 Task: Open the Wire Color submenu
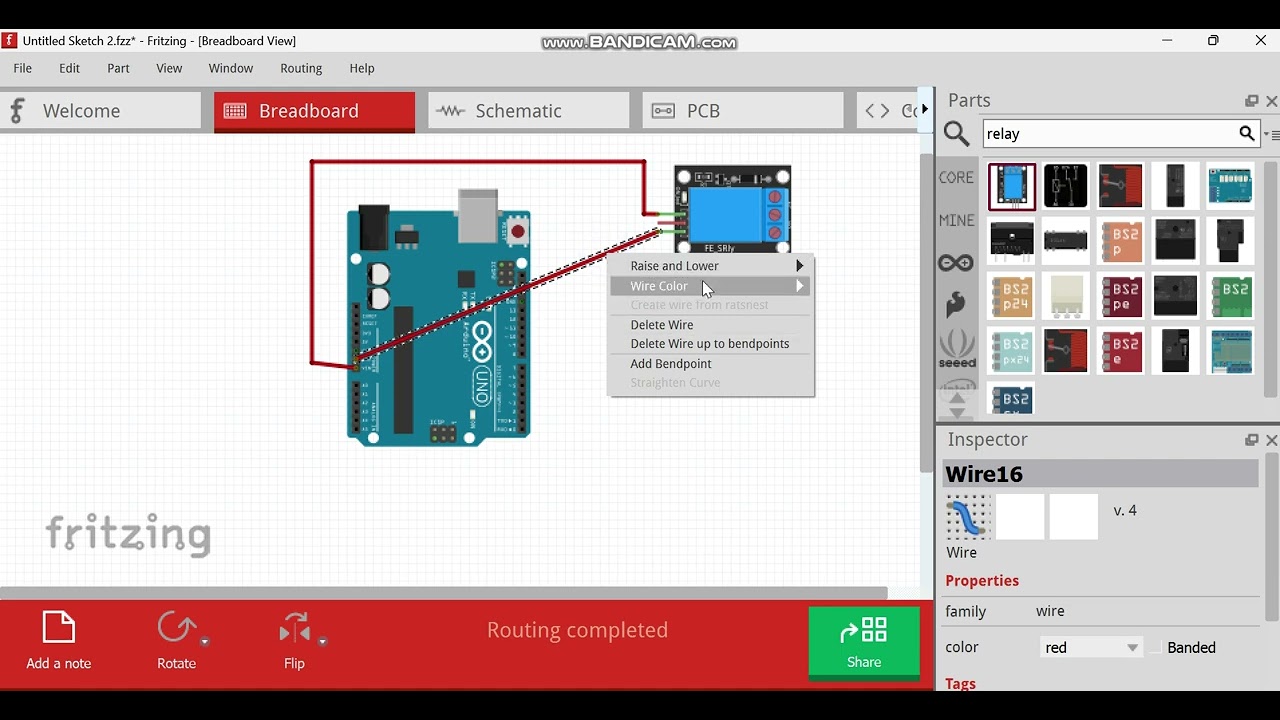(711, 286)
